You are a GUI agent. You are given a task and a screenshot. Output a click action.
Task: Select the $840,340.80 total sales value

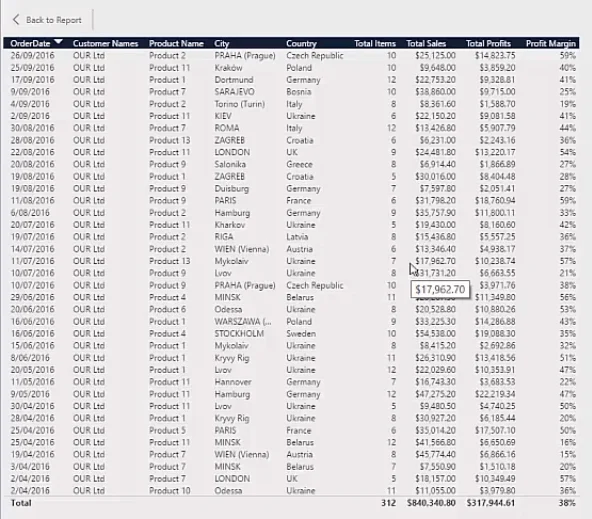click(x=431, y=503)
